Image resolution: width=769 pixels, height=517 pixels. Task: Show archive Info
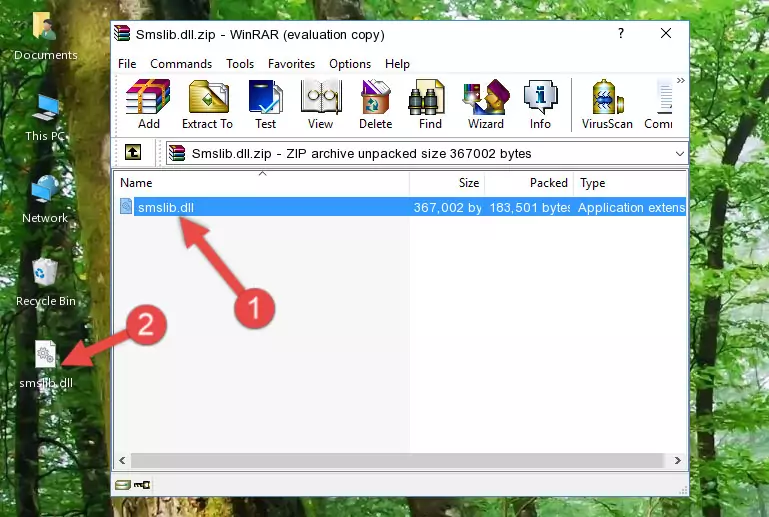point(540,104)
